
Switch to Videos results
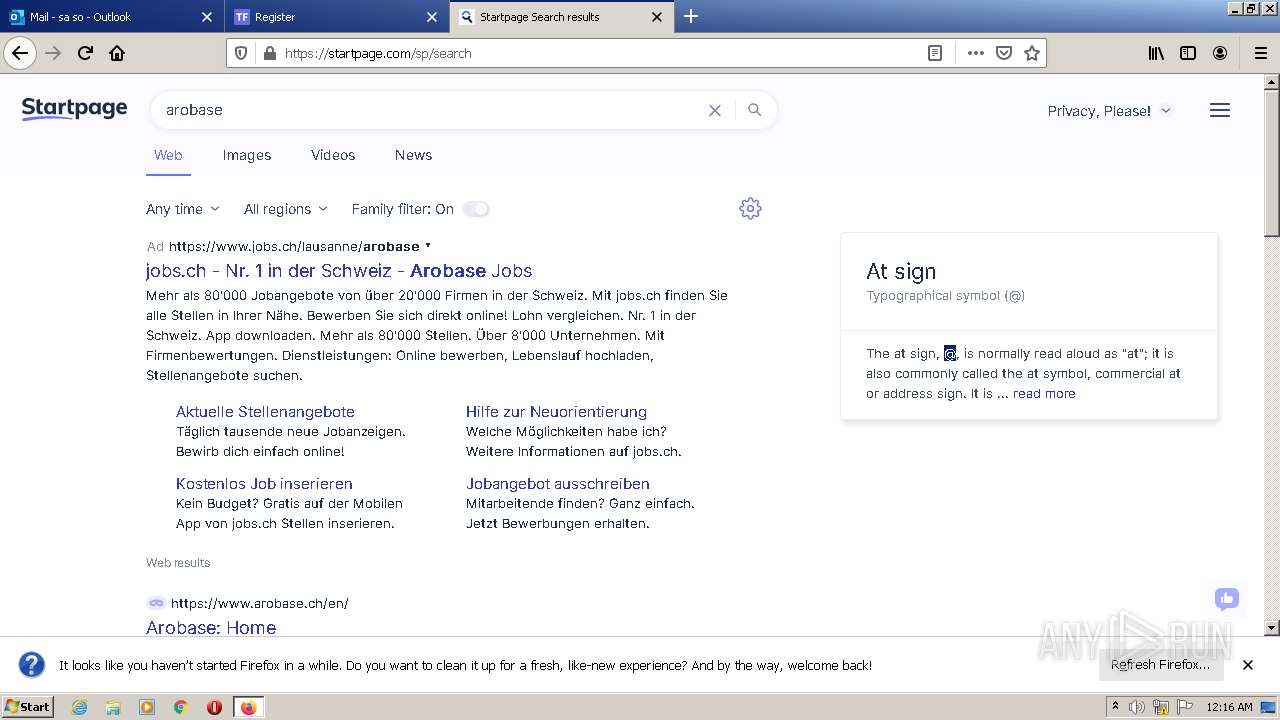click(333, 155)
